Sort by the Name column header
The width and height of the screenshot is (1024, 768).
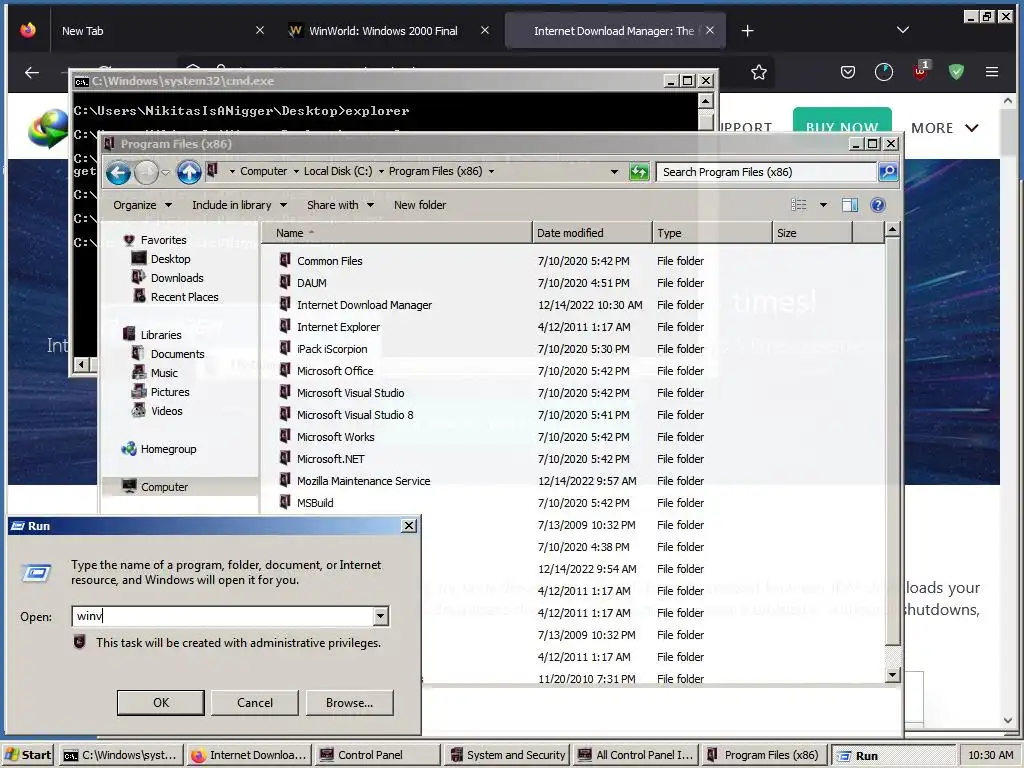[396, 232]
